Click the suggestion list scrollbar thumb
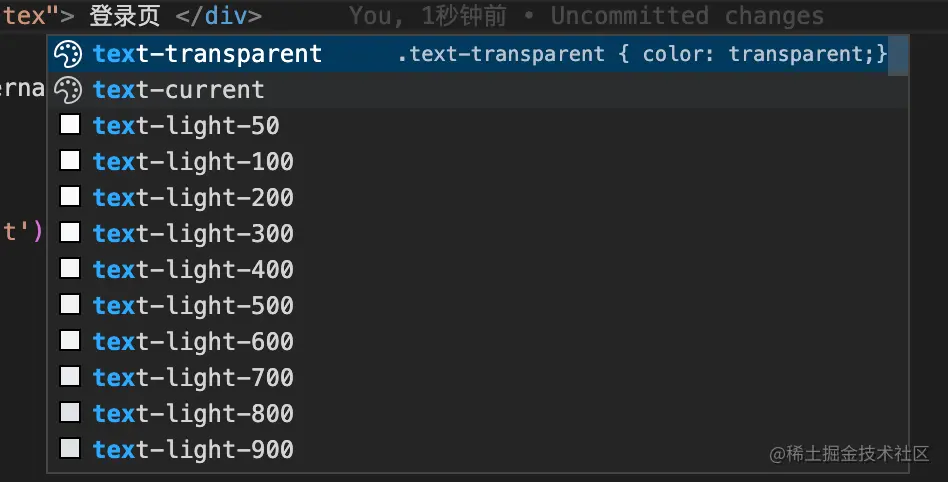This screenshot has width=948, height=482. click(x=898, y=56)
